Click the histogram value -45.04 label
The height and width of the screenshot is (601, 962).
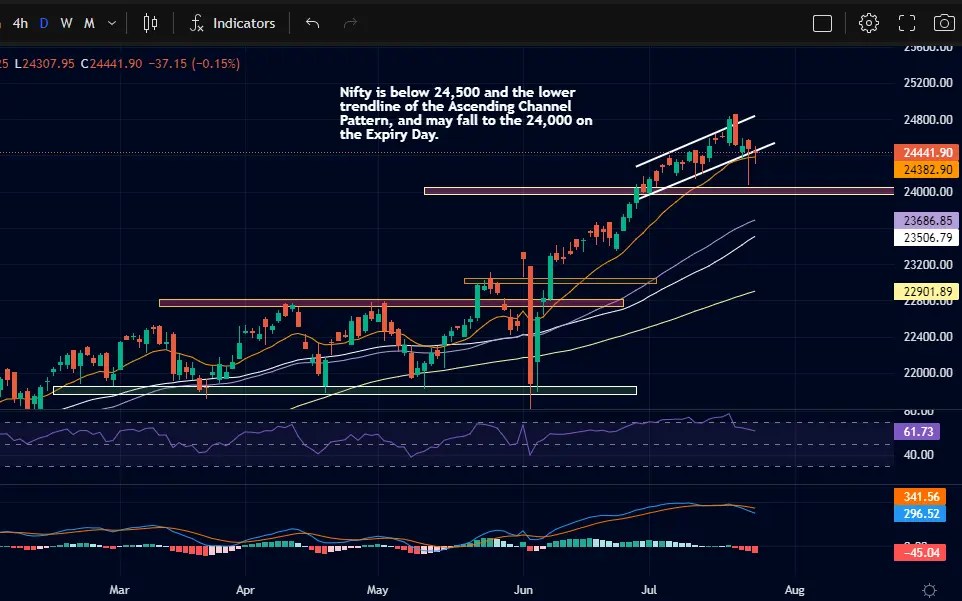click(x=920, y=553)
